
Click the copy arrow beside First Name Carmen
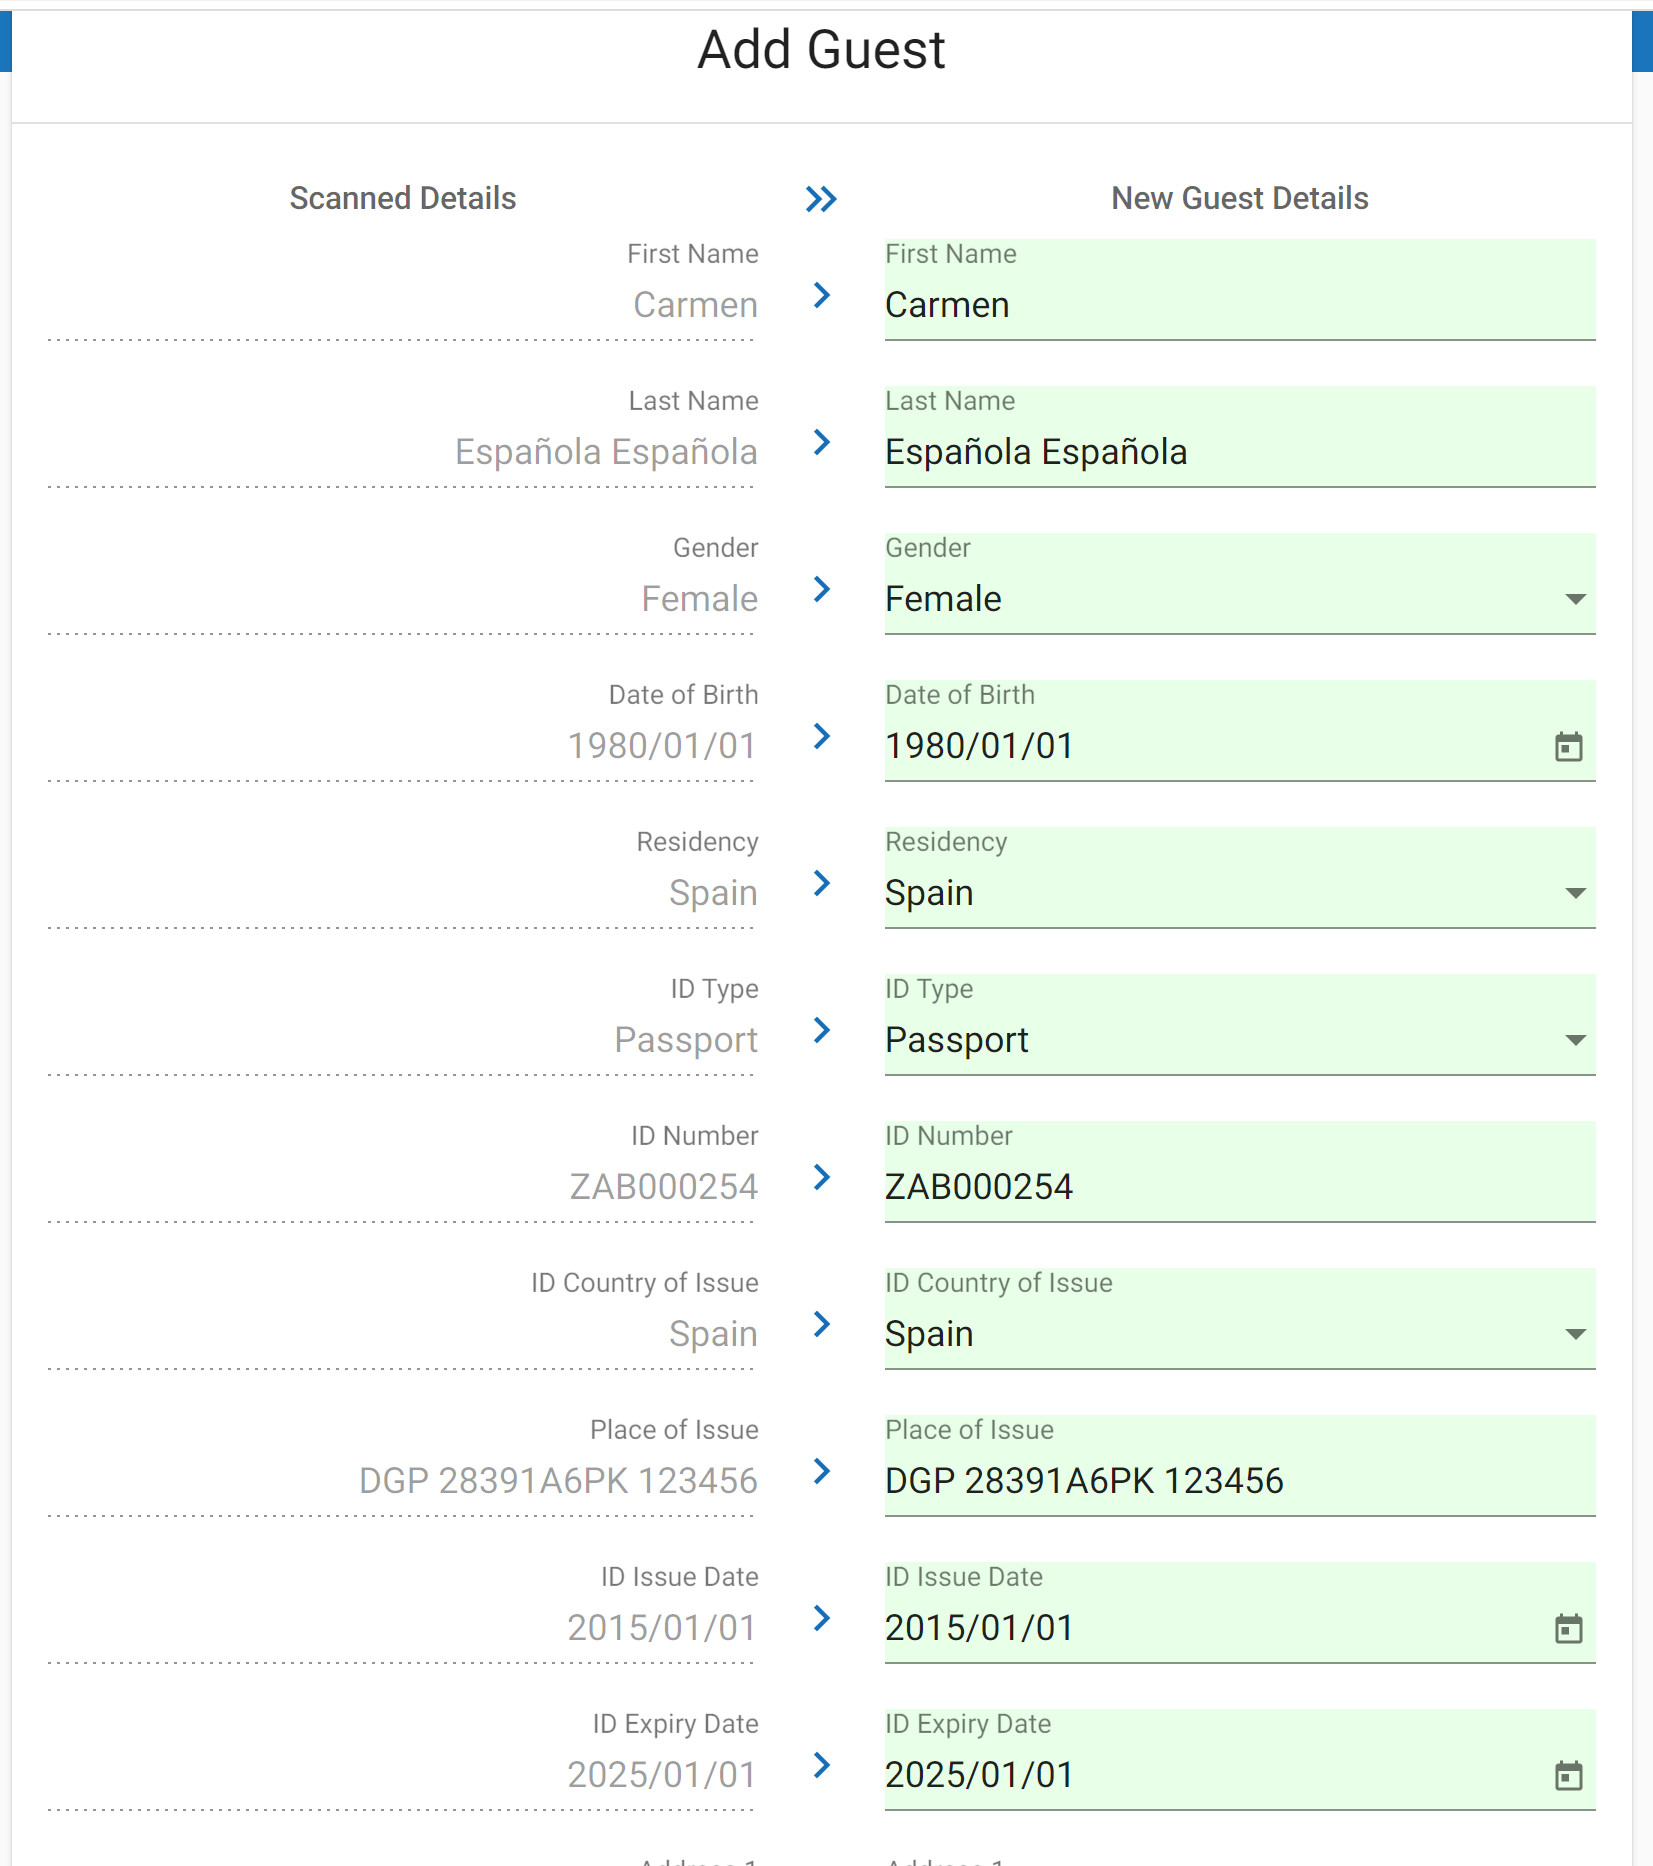pyautogui.click(x=822, y=296)
